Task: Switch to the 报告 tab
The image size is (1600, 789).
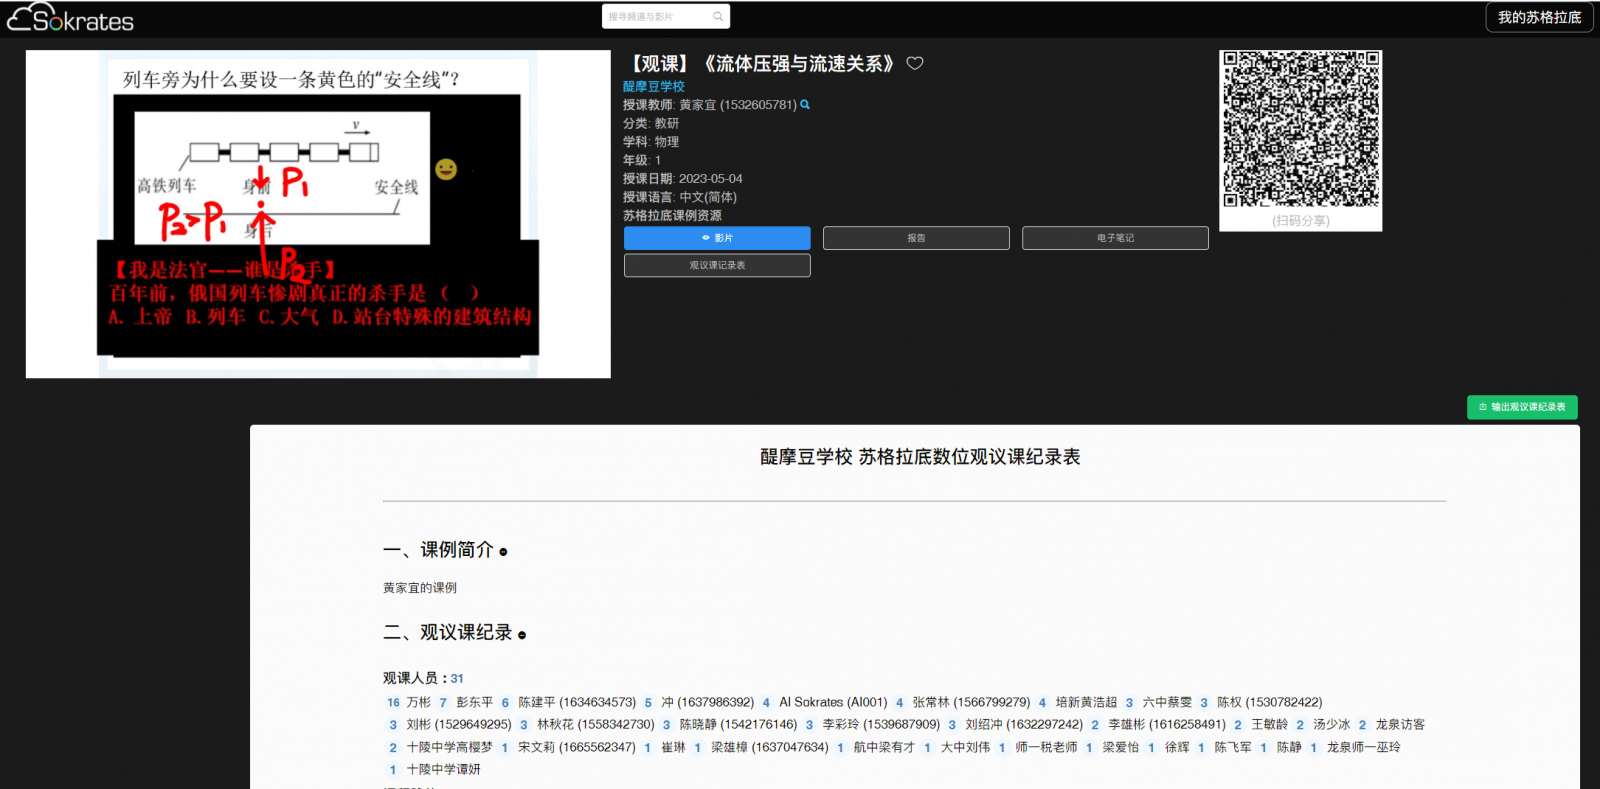Action: (x=916, y=238)
